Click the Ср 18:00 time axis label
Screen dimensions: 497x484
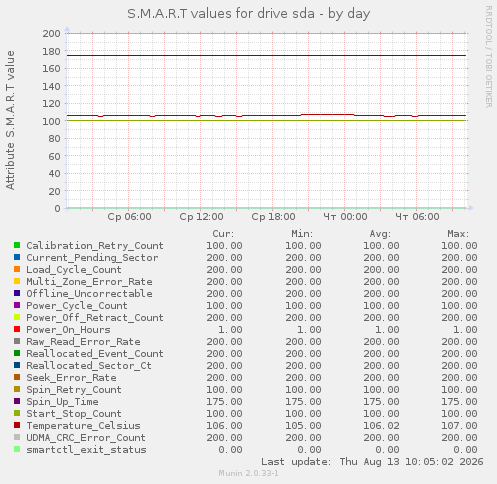(x=273, y=217)
